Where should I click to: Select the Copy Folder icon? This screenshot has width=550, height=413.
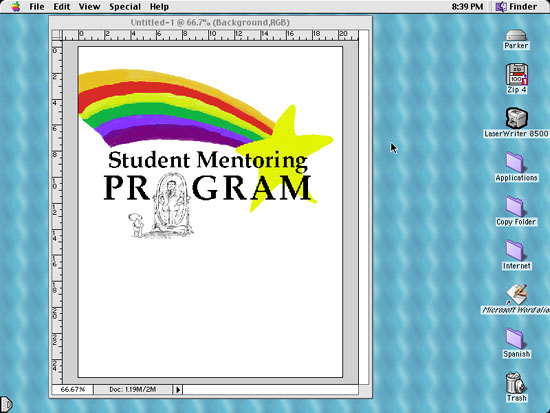tap(515, 207)
